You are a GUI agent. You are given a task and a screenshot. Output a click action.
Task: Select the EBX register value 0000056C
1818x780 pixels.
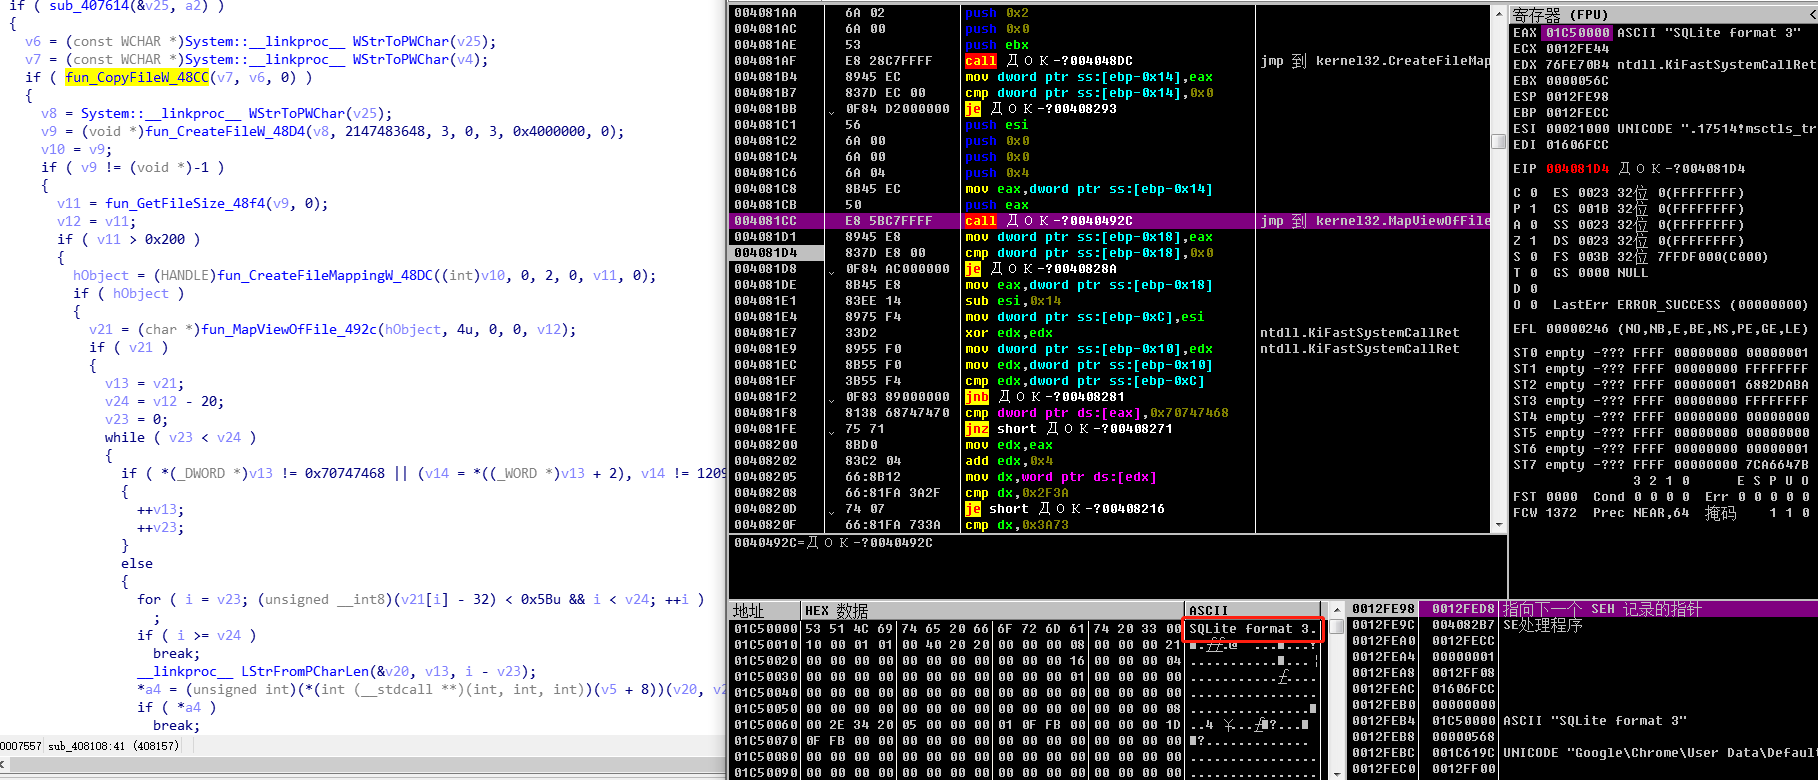(1577, 81)
